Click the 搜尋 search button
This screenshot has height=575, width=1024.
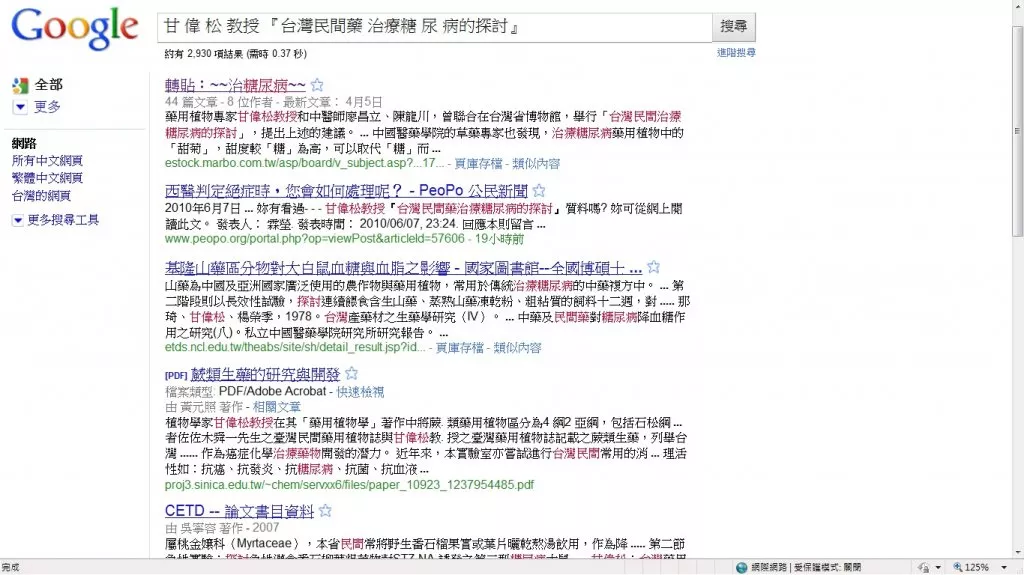[x=733, y=27]
